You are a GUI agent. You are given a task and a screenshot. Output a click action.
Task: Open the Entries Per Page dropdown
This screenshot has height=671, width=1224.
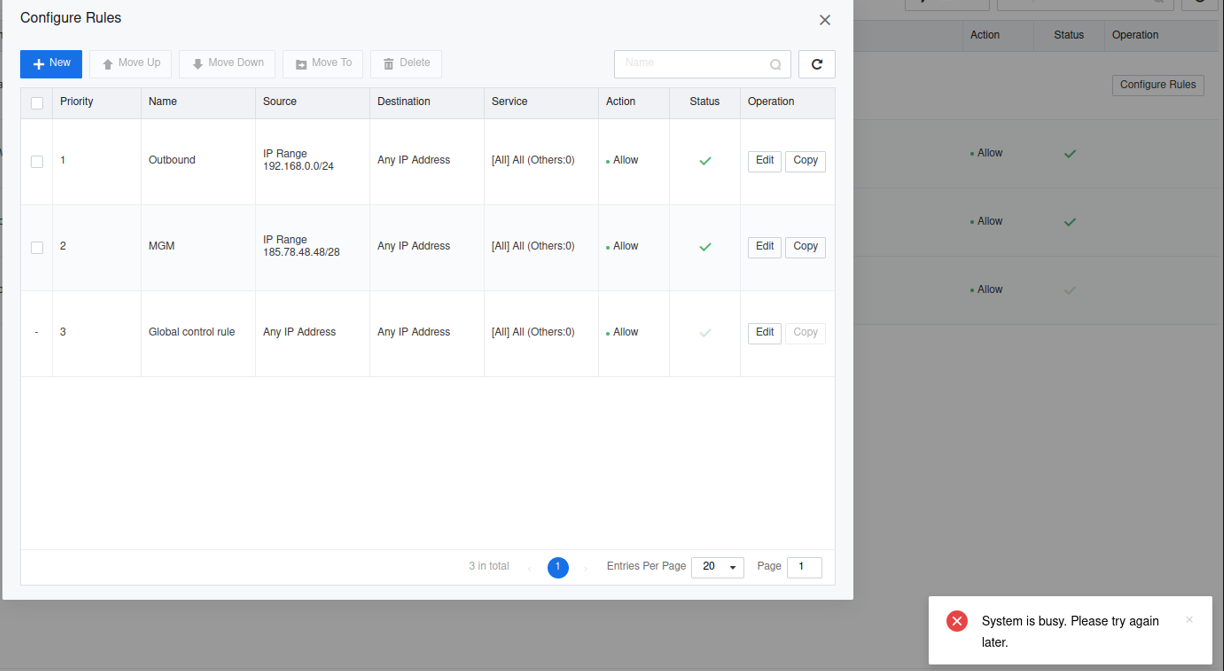pyautogui.click(x=717, y=567)
